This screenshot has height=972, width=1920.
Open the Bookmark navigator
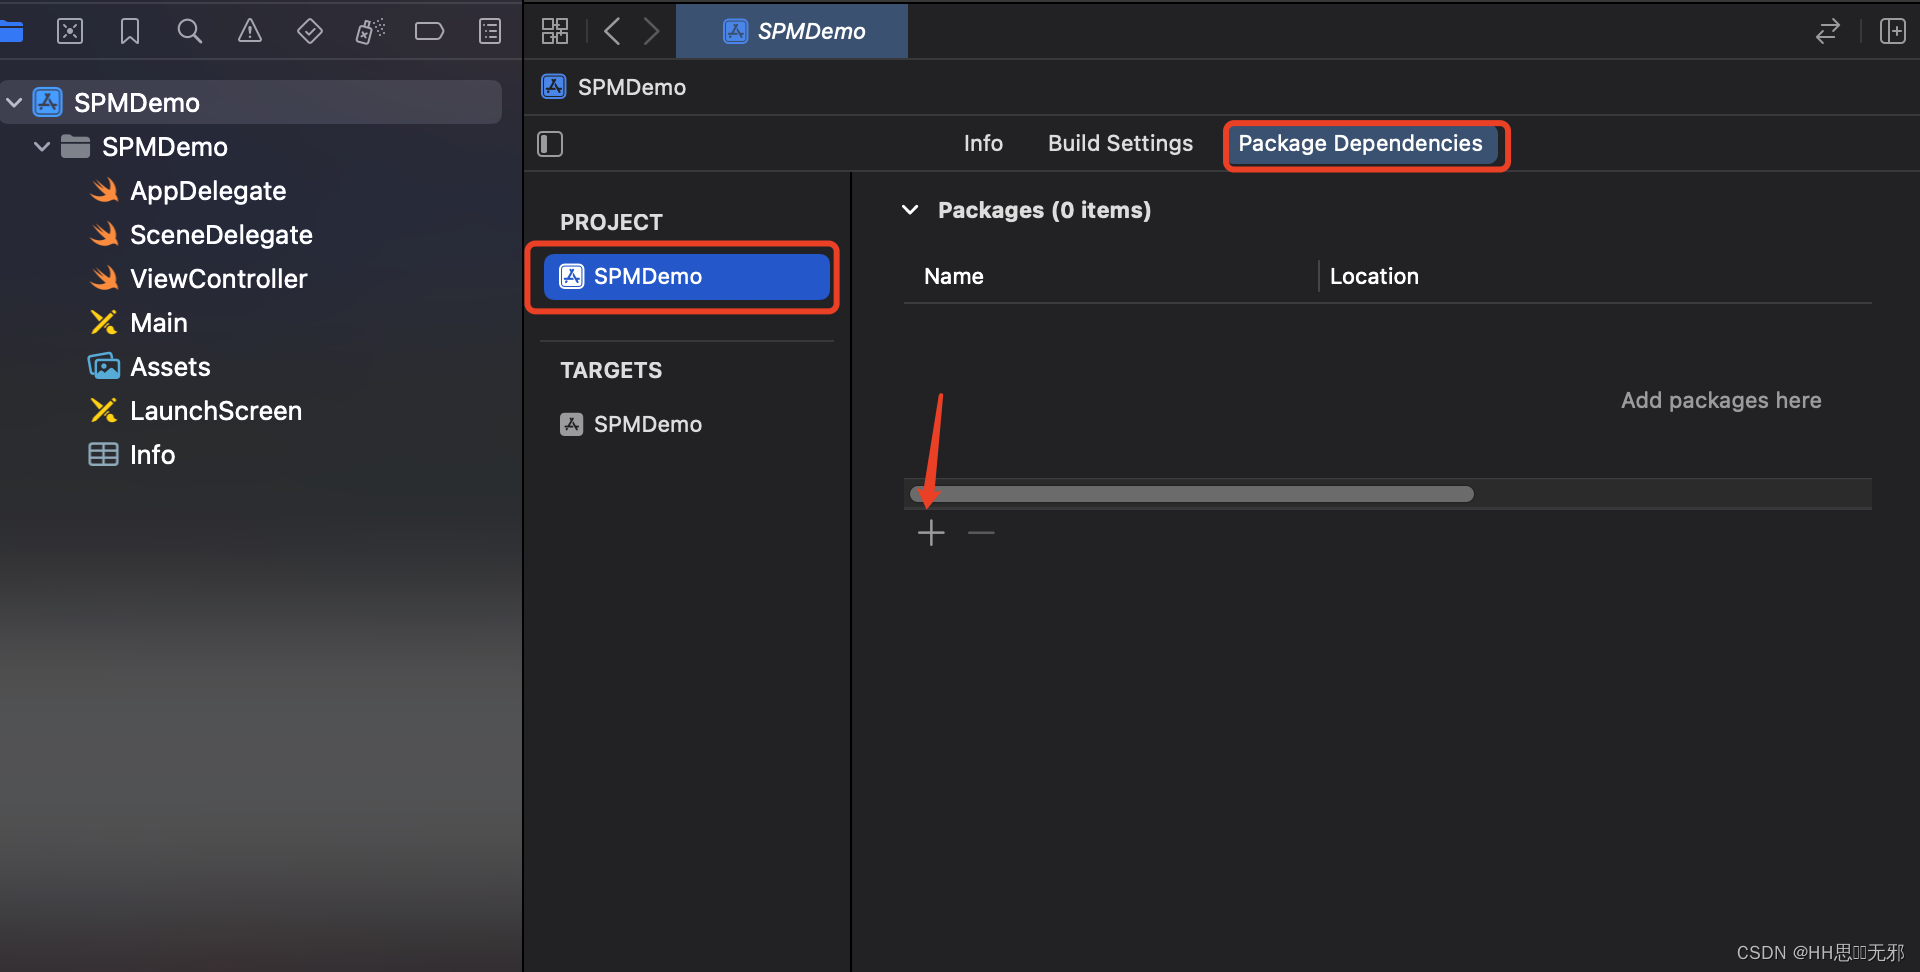point(130,31)
